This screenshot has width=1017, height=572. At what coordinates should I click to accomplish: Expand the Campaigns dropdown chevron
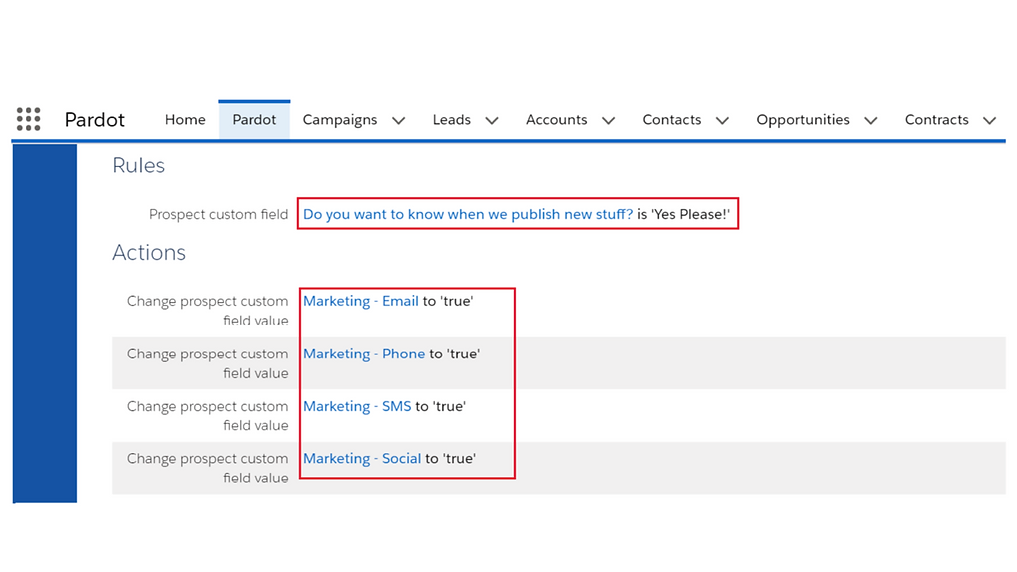[x=399, y=121]
